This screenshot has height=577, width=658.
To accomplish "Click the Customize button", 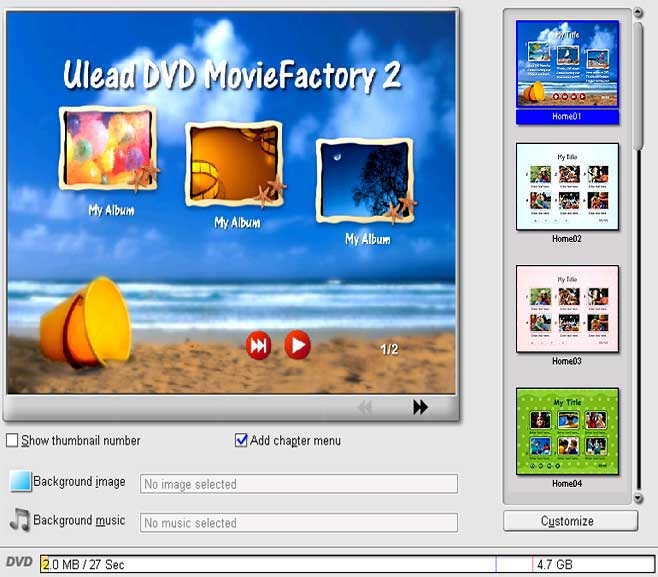I will click(x=570, y=521).
